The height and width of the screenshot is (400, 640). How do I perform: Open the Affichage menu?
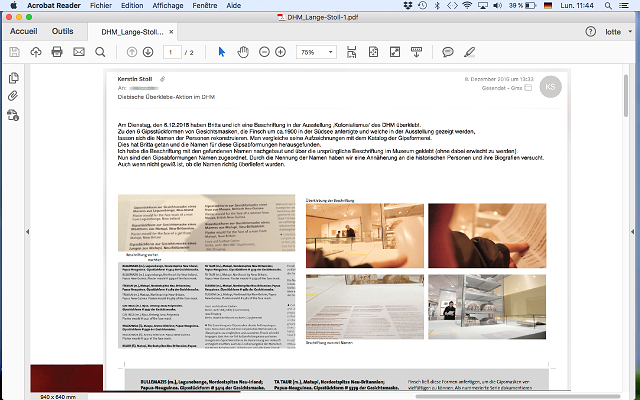(168, 5)
